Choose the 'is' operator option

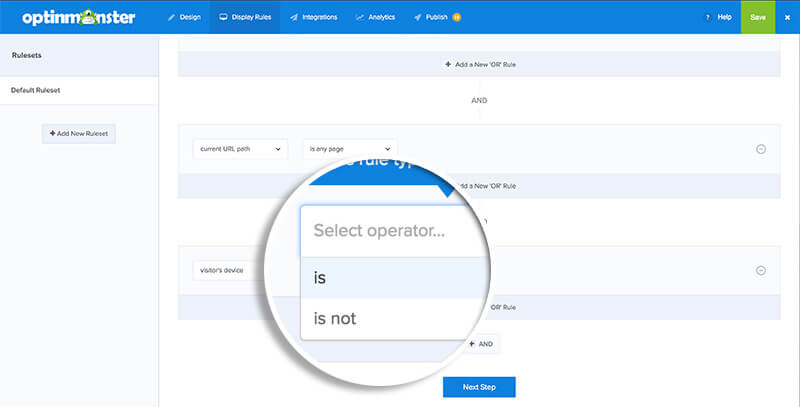[x=395, y=278]
